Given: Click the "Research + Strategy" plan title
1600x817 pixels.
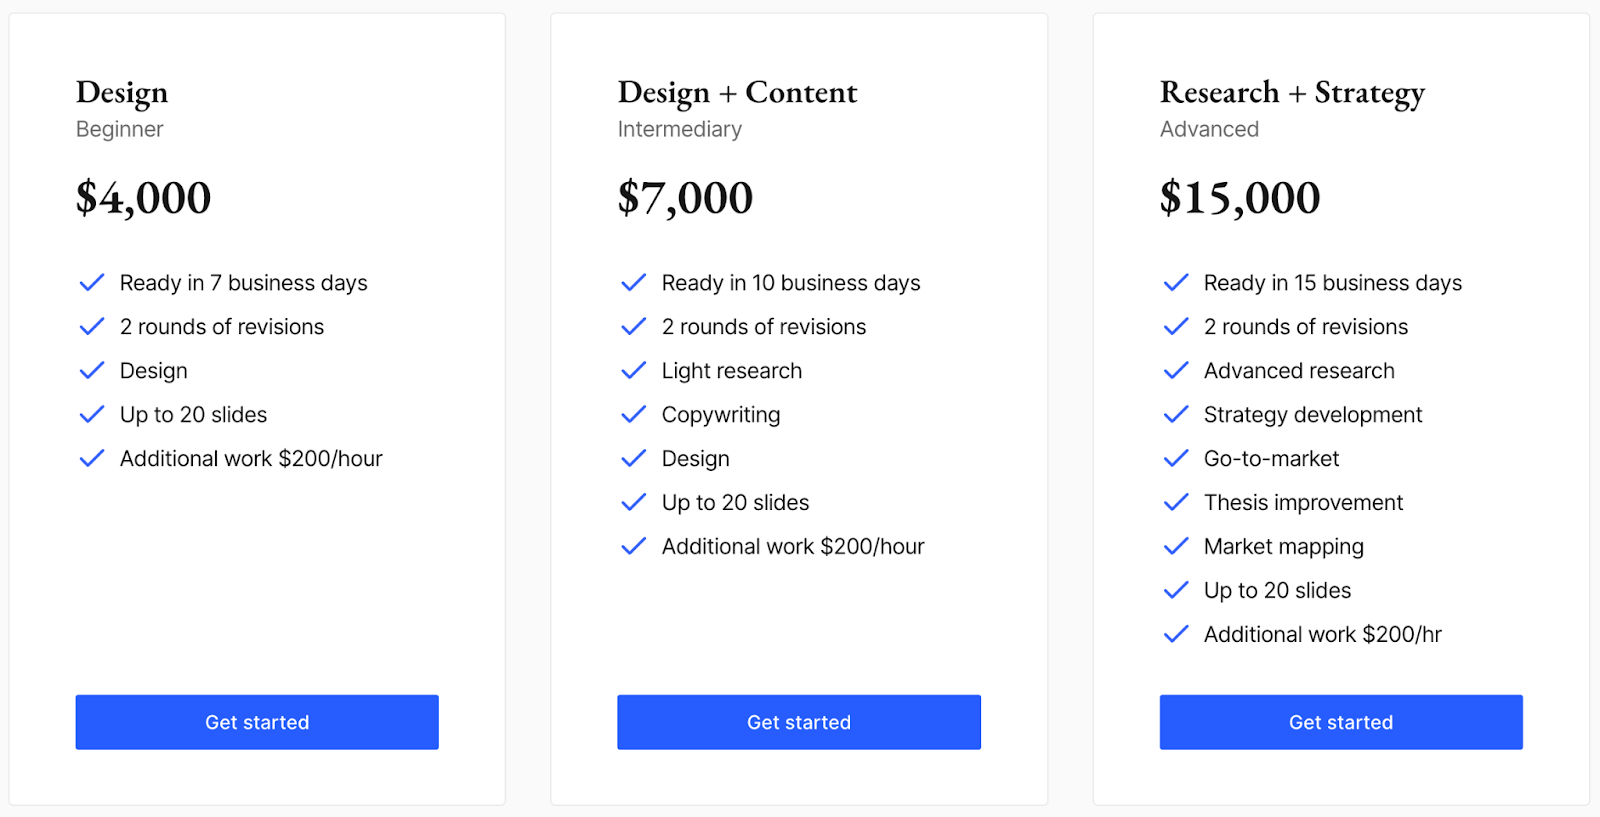Looking at the screenshot, I should click(x=1291, y=92).
